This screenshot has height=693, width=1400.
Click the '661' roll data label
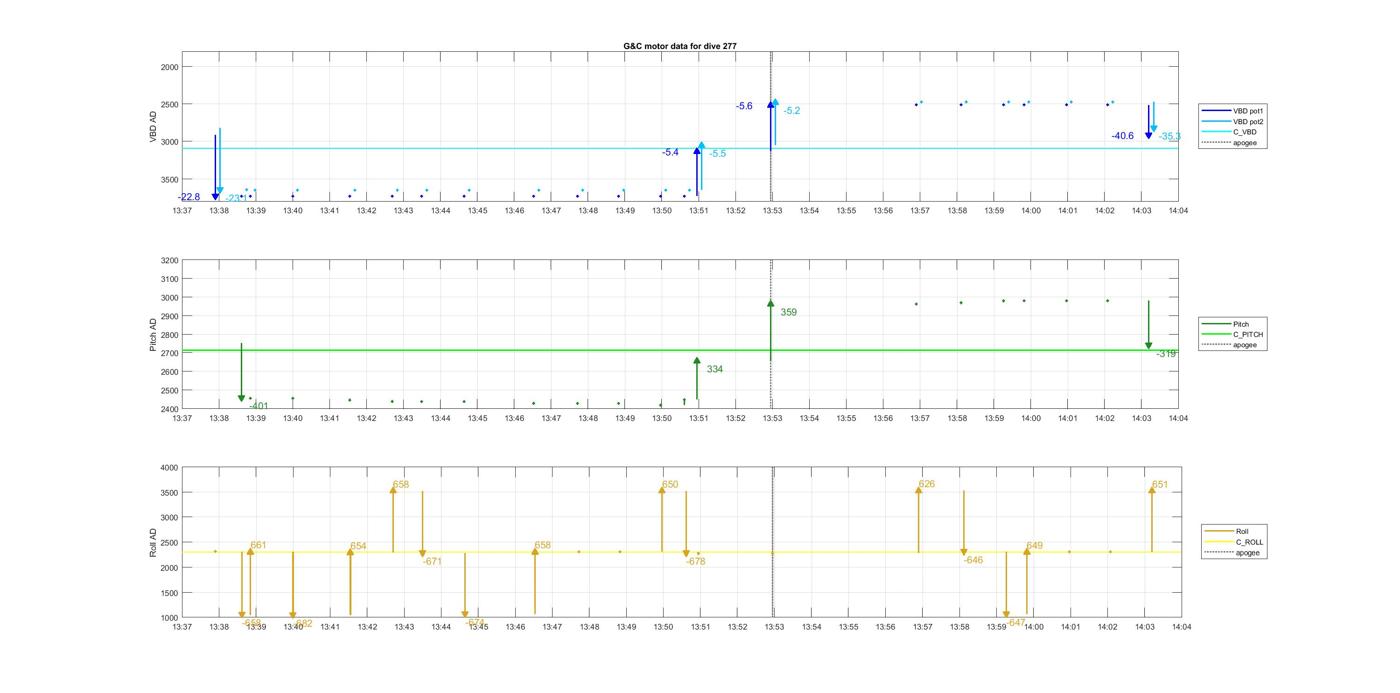(x=258, y=546)
